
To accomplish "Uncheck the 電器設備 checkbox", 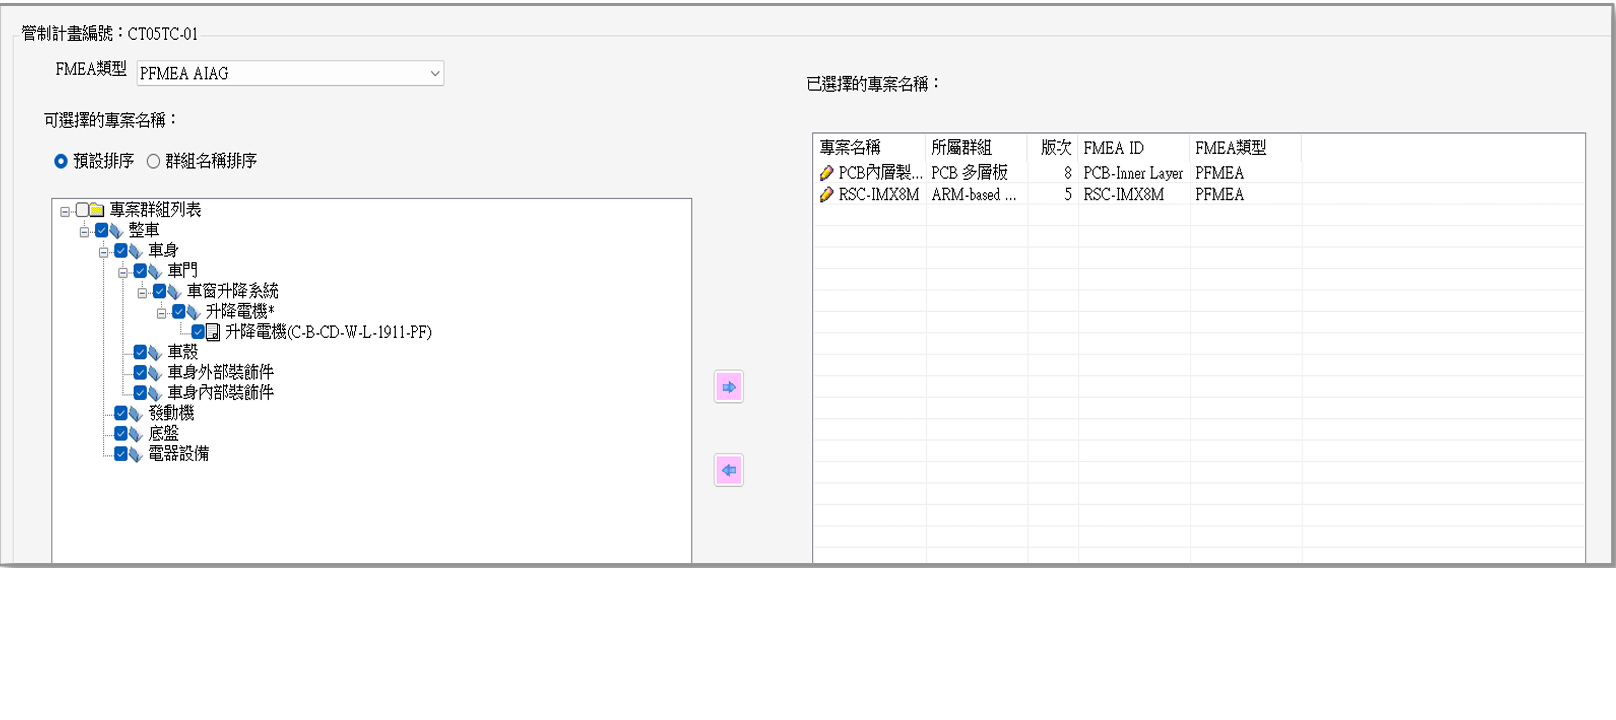I will pos(120,454).
